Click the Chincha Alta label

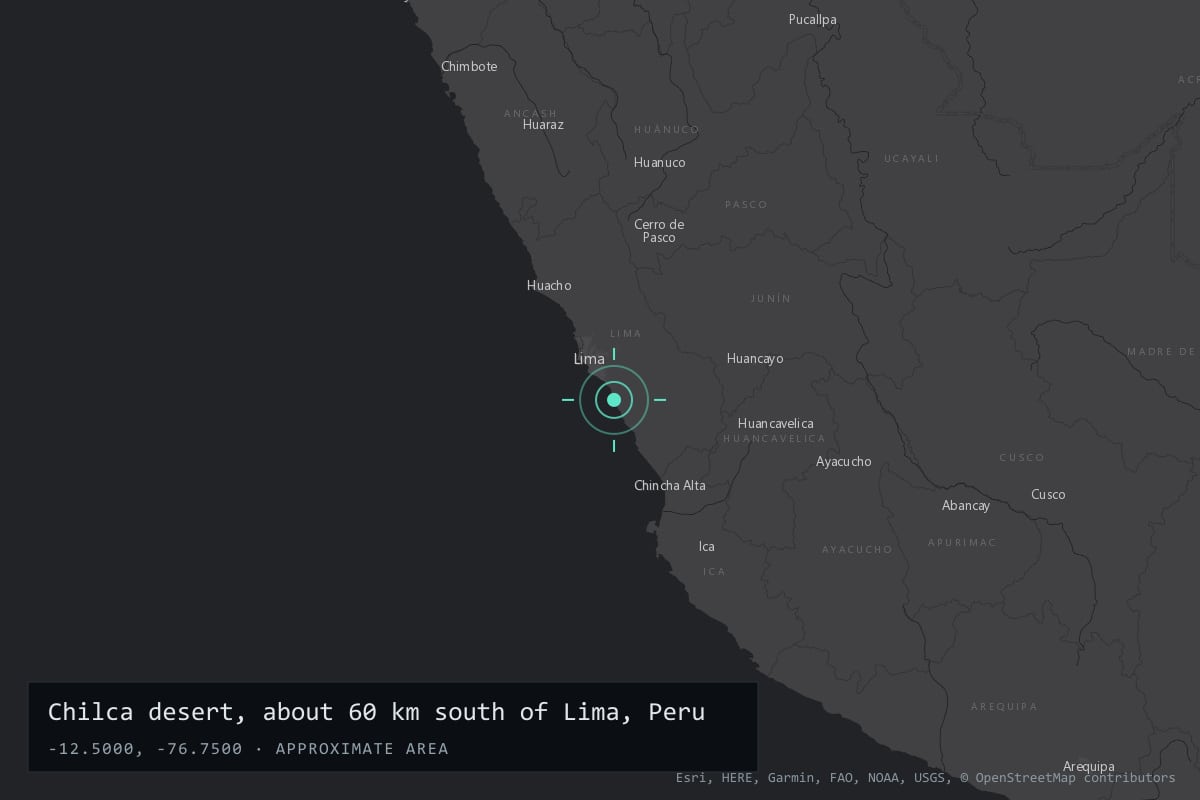pyautogui.click(x=670, y=485)
